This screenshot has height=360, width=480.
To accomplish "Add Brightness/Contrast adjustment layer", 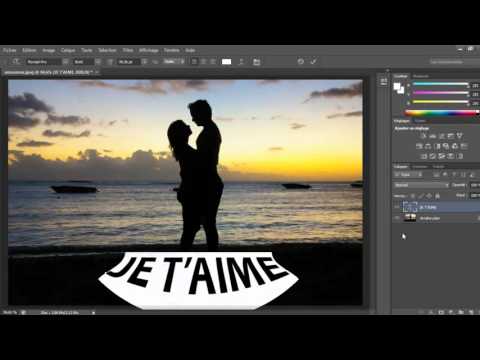I will (x=424, y=136).
